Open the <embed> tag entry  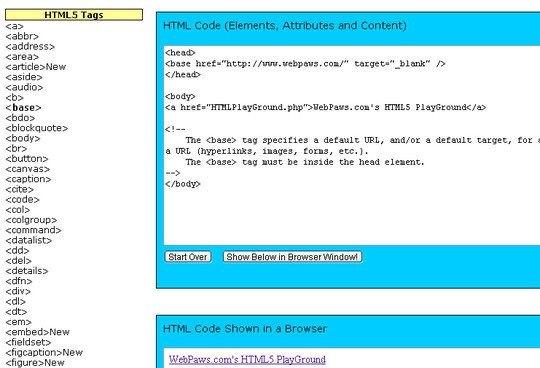click(38, 332)
